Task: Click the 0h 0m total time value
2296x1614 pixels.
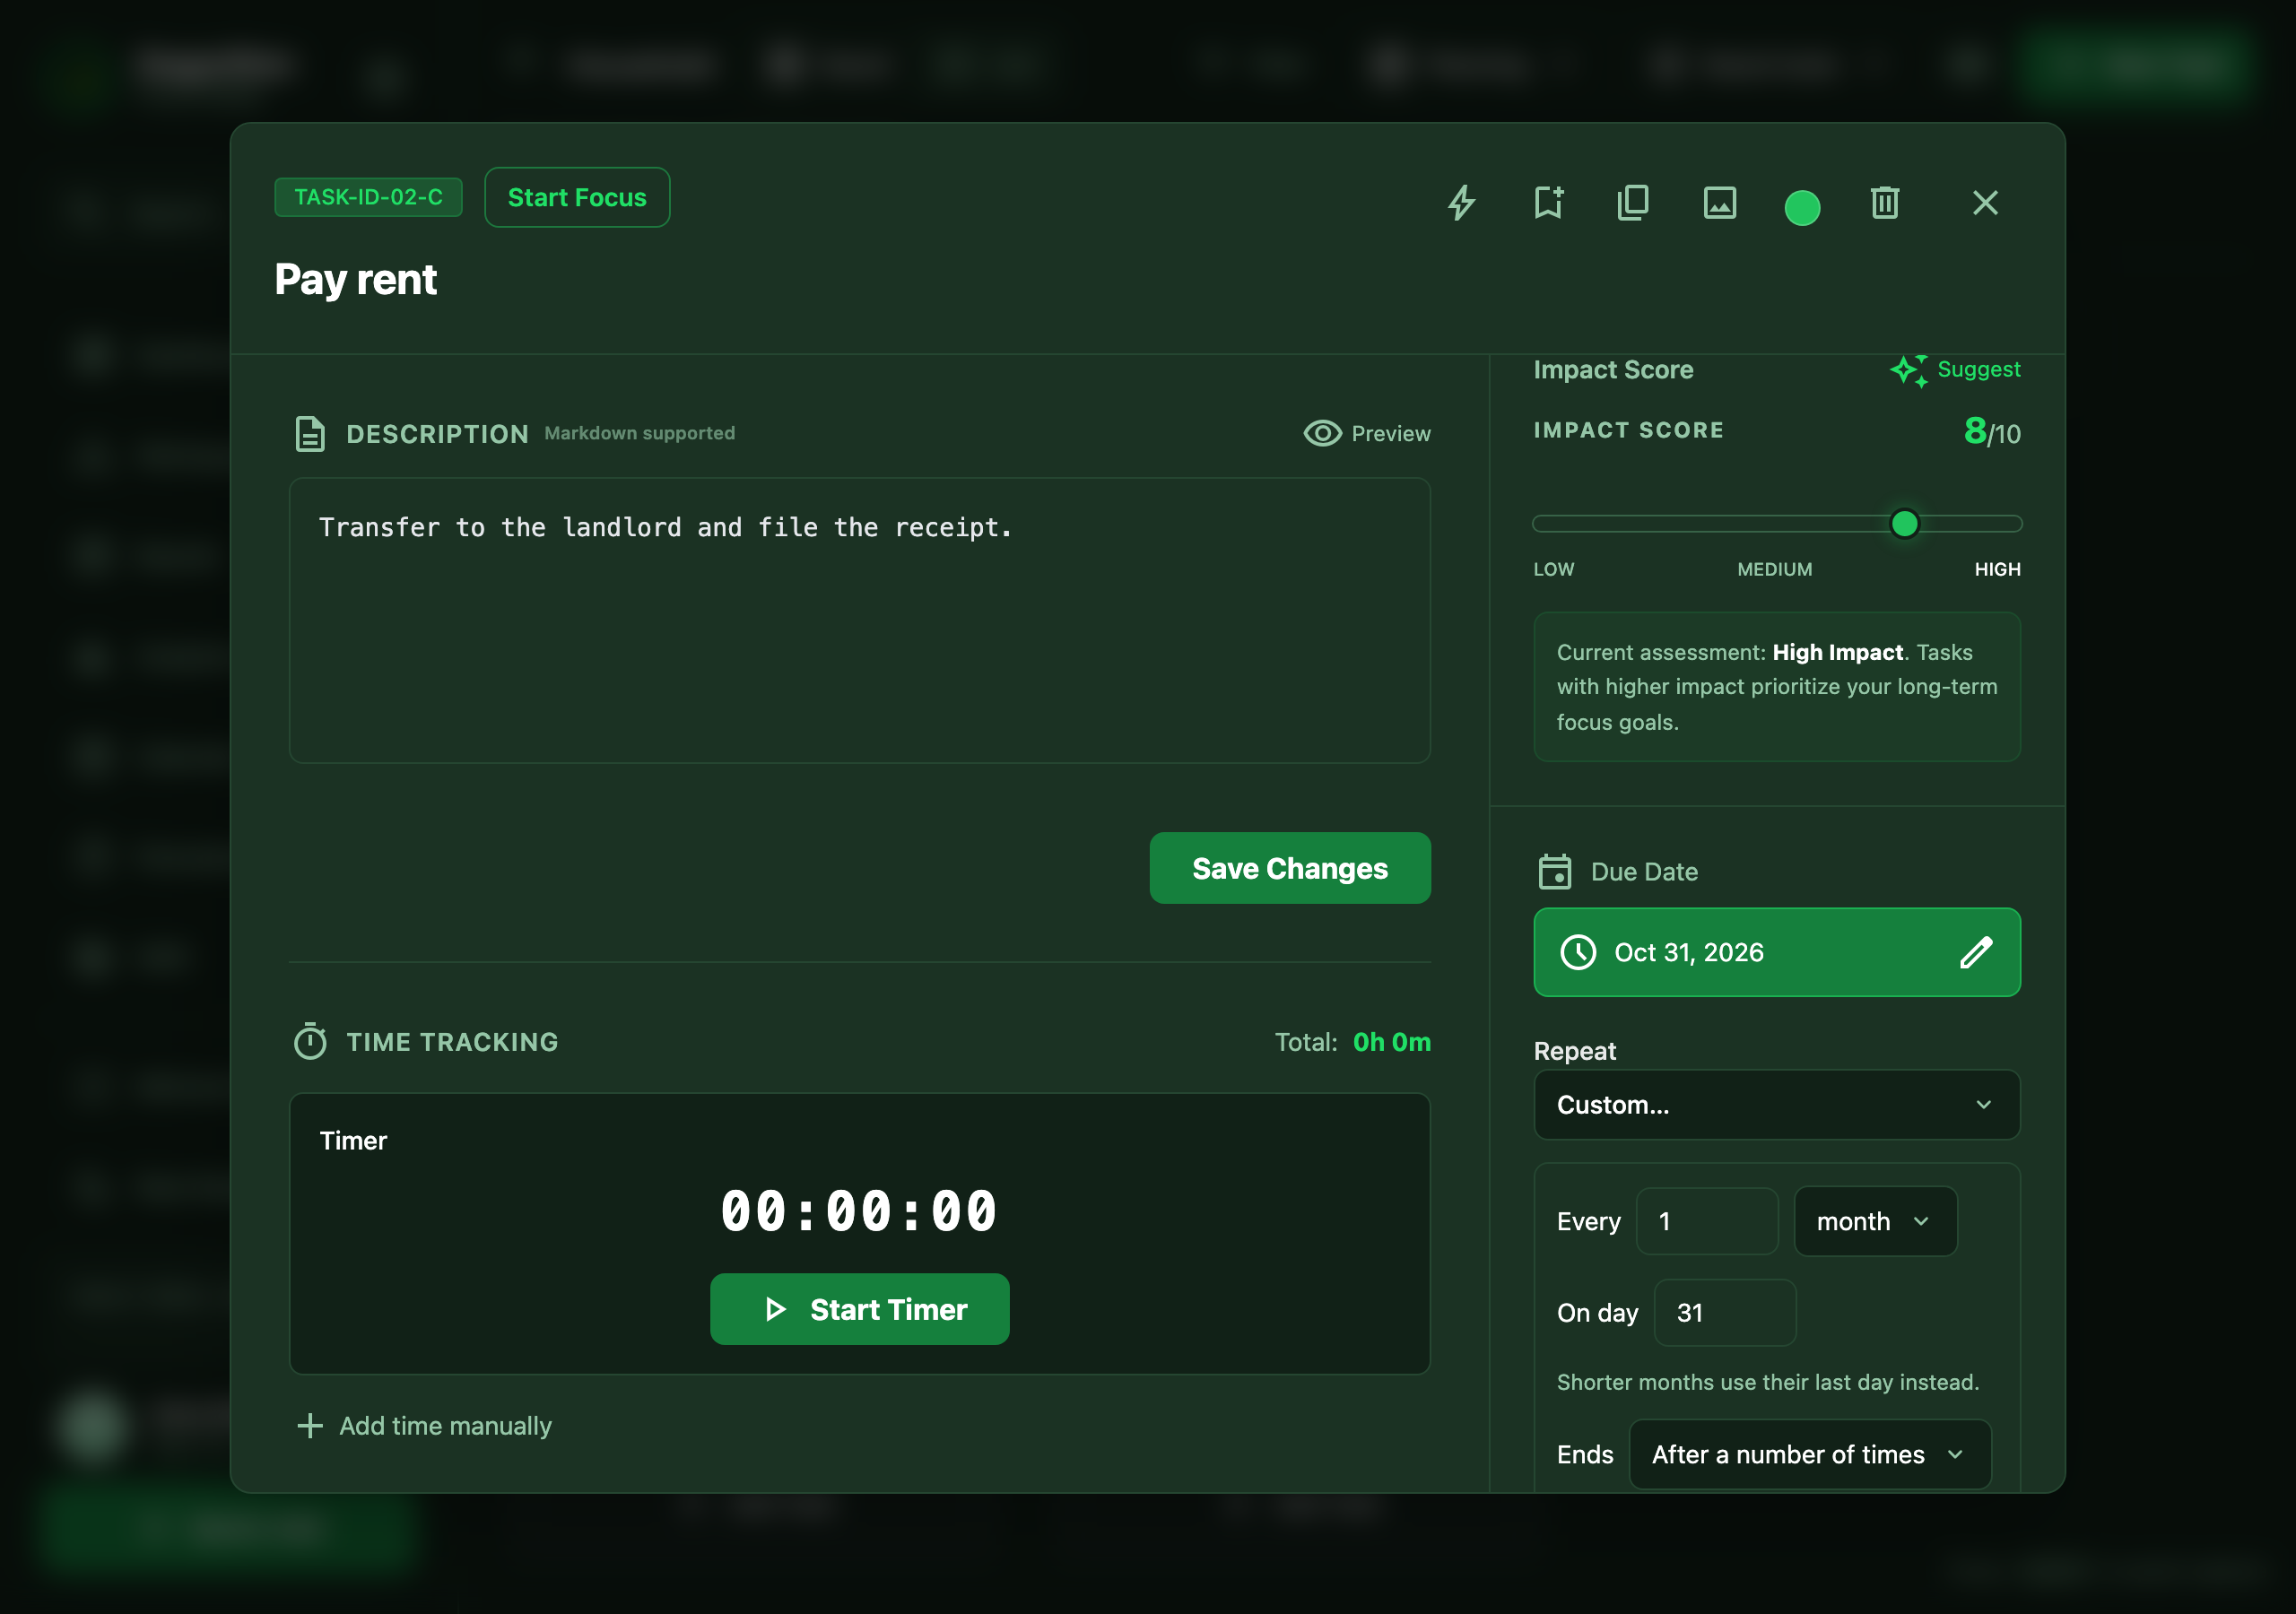Action: pyautogui.click(x=1391, y=1042)
